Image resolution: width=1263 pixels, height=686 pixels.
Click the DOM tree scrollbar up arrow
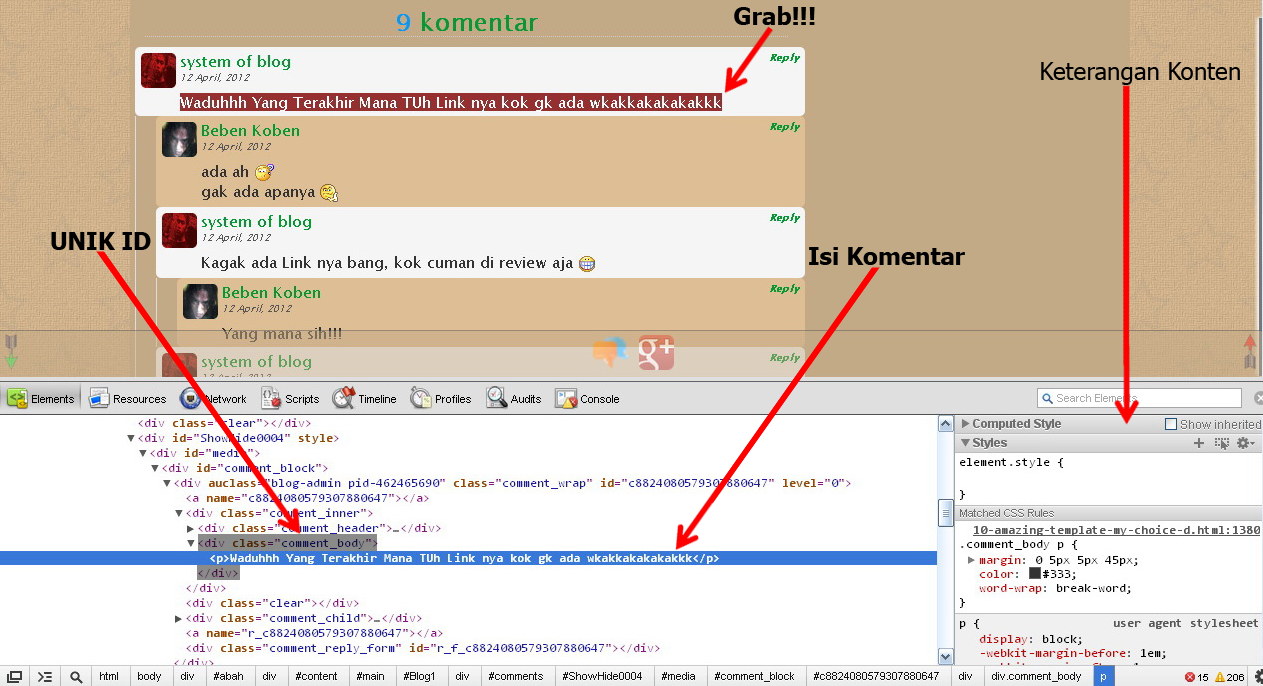(946, 424)
